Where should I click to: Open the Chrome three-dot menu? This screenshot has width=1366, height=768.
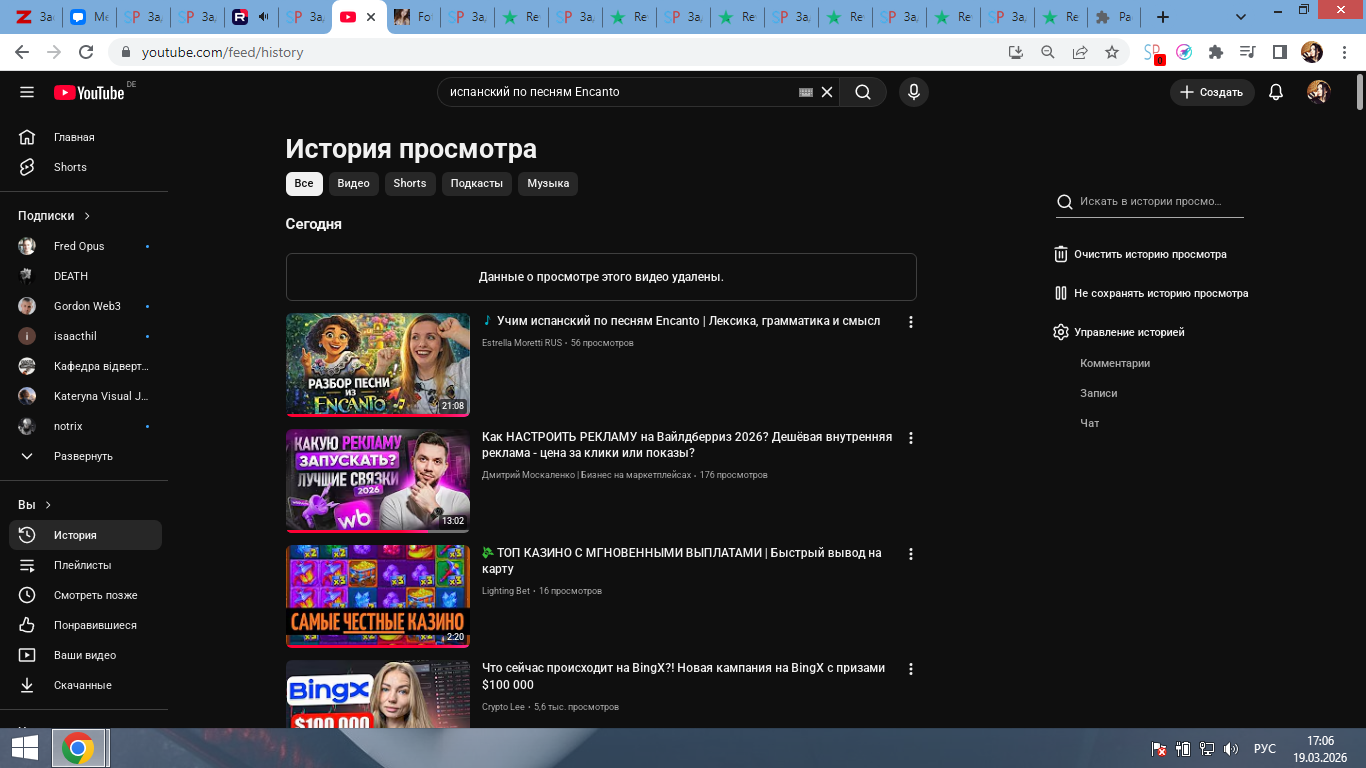click(1343, 52)
